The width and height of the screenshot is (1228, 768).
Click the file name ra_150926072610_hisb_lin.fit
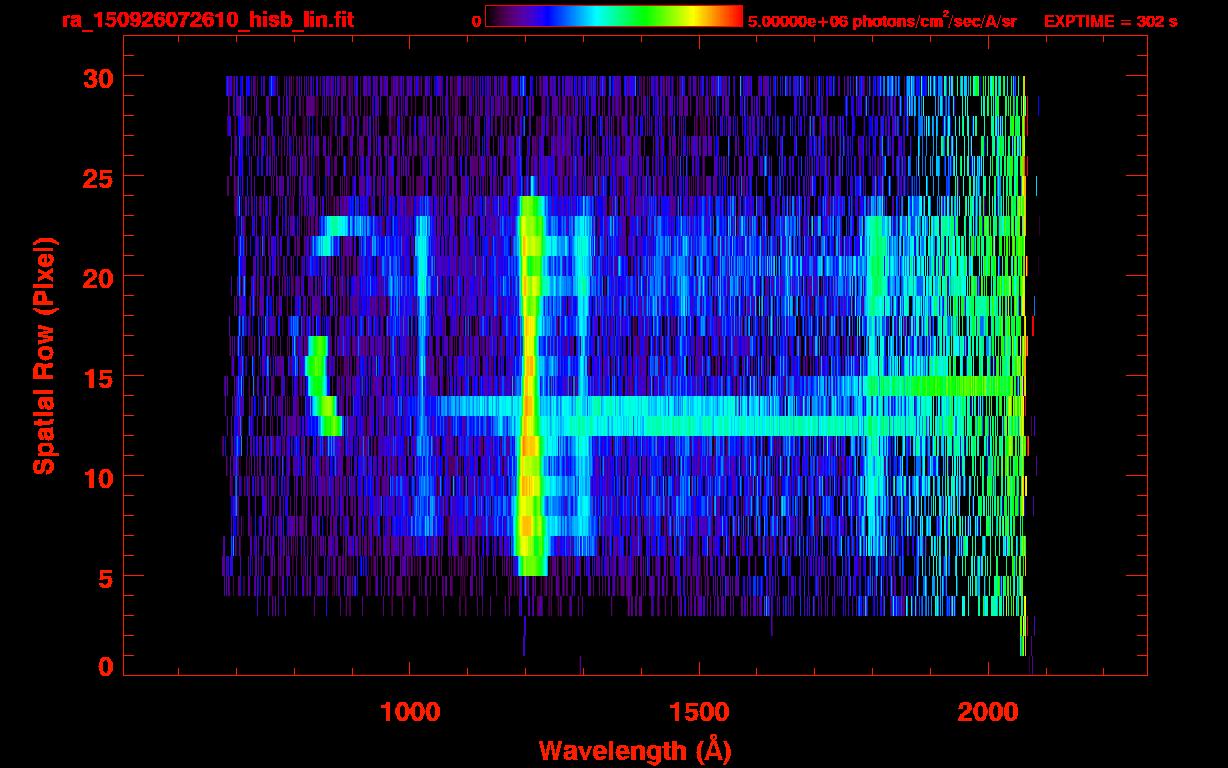pos(207,20)
